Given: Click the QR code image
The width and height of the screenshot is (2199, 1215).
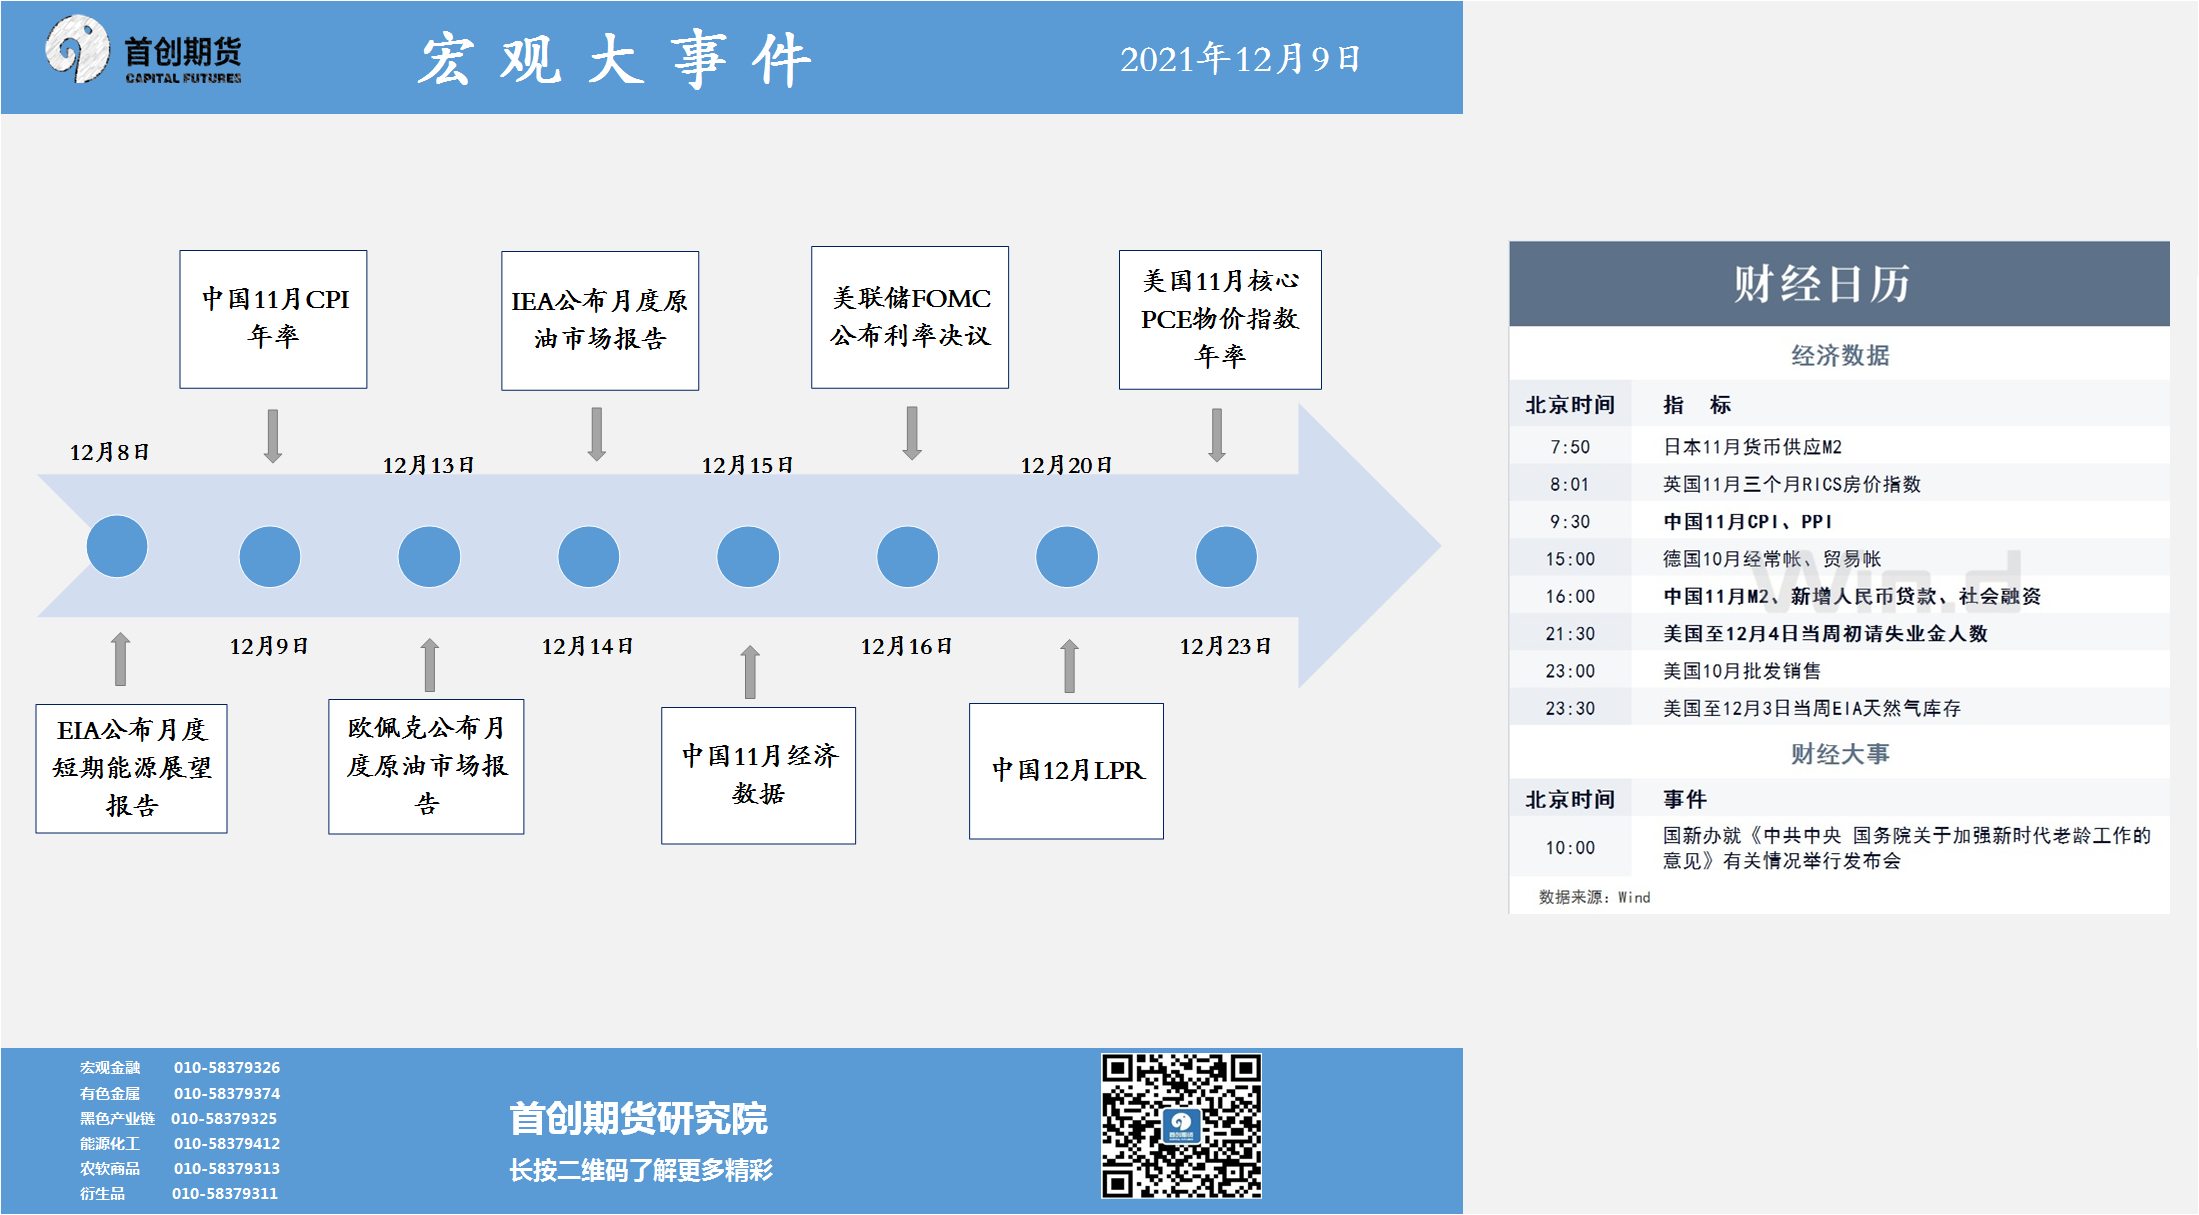Looking at the screenshot, I should (x=1181, y=1125).
